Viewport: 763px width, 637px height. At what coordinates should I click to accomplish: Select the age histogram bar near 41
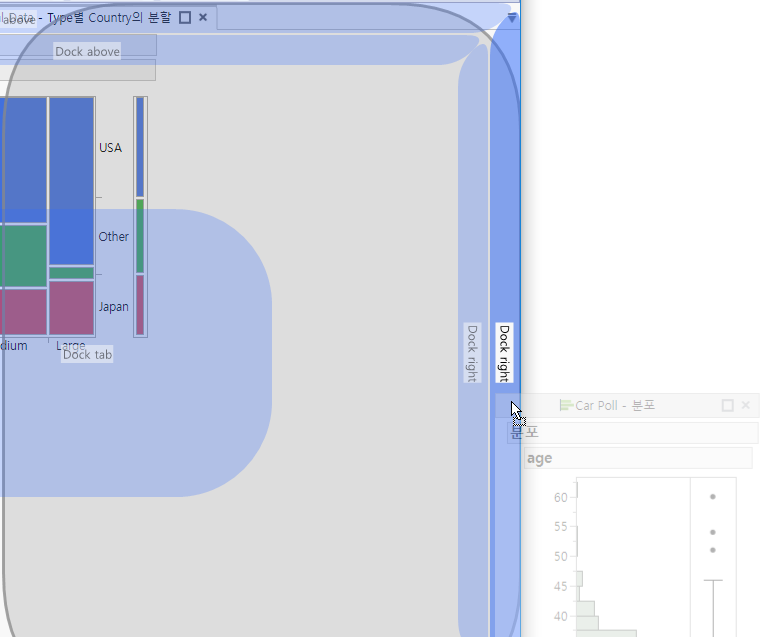point(585,608)
